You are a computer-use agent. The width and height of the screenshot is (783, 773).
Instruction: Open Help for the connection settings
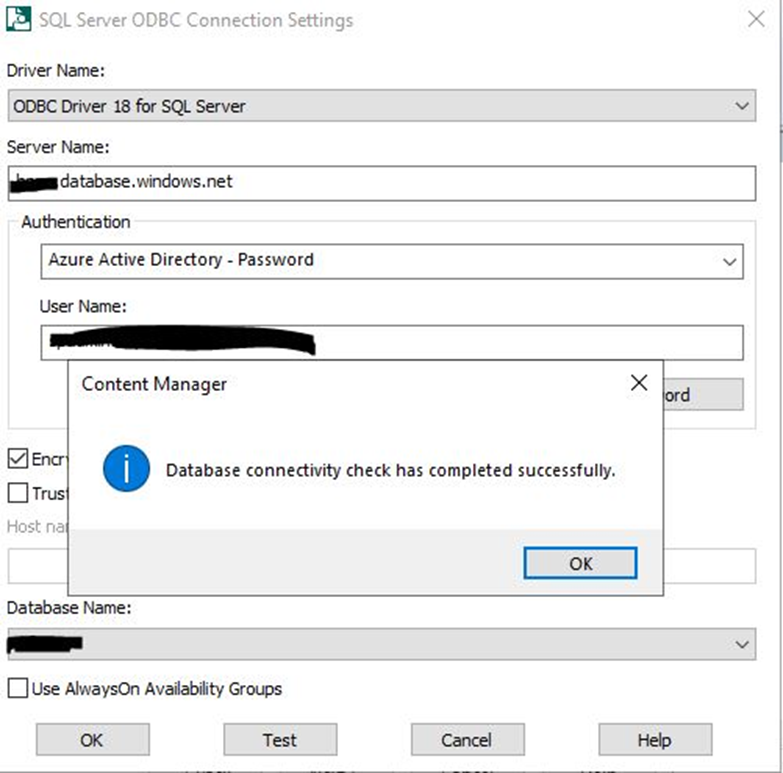point(654,740)
